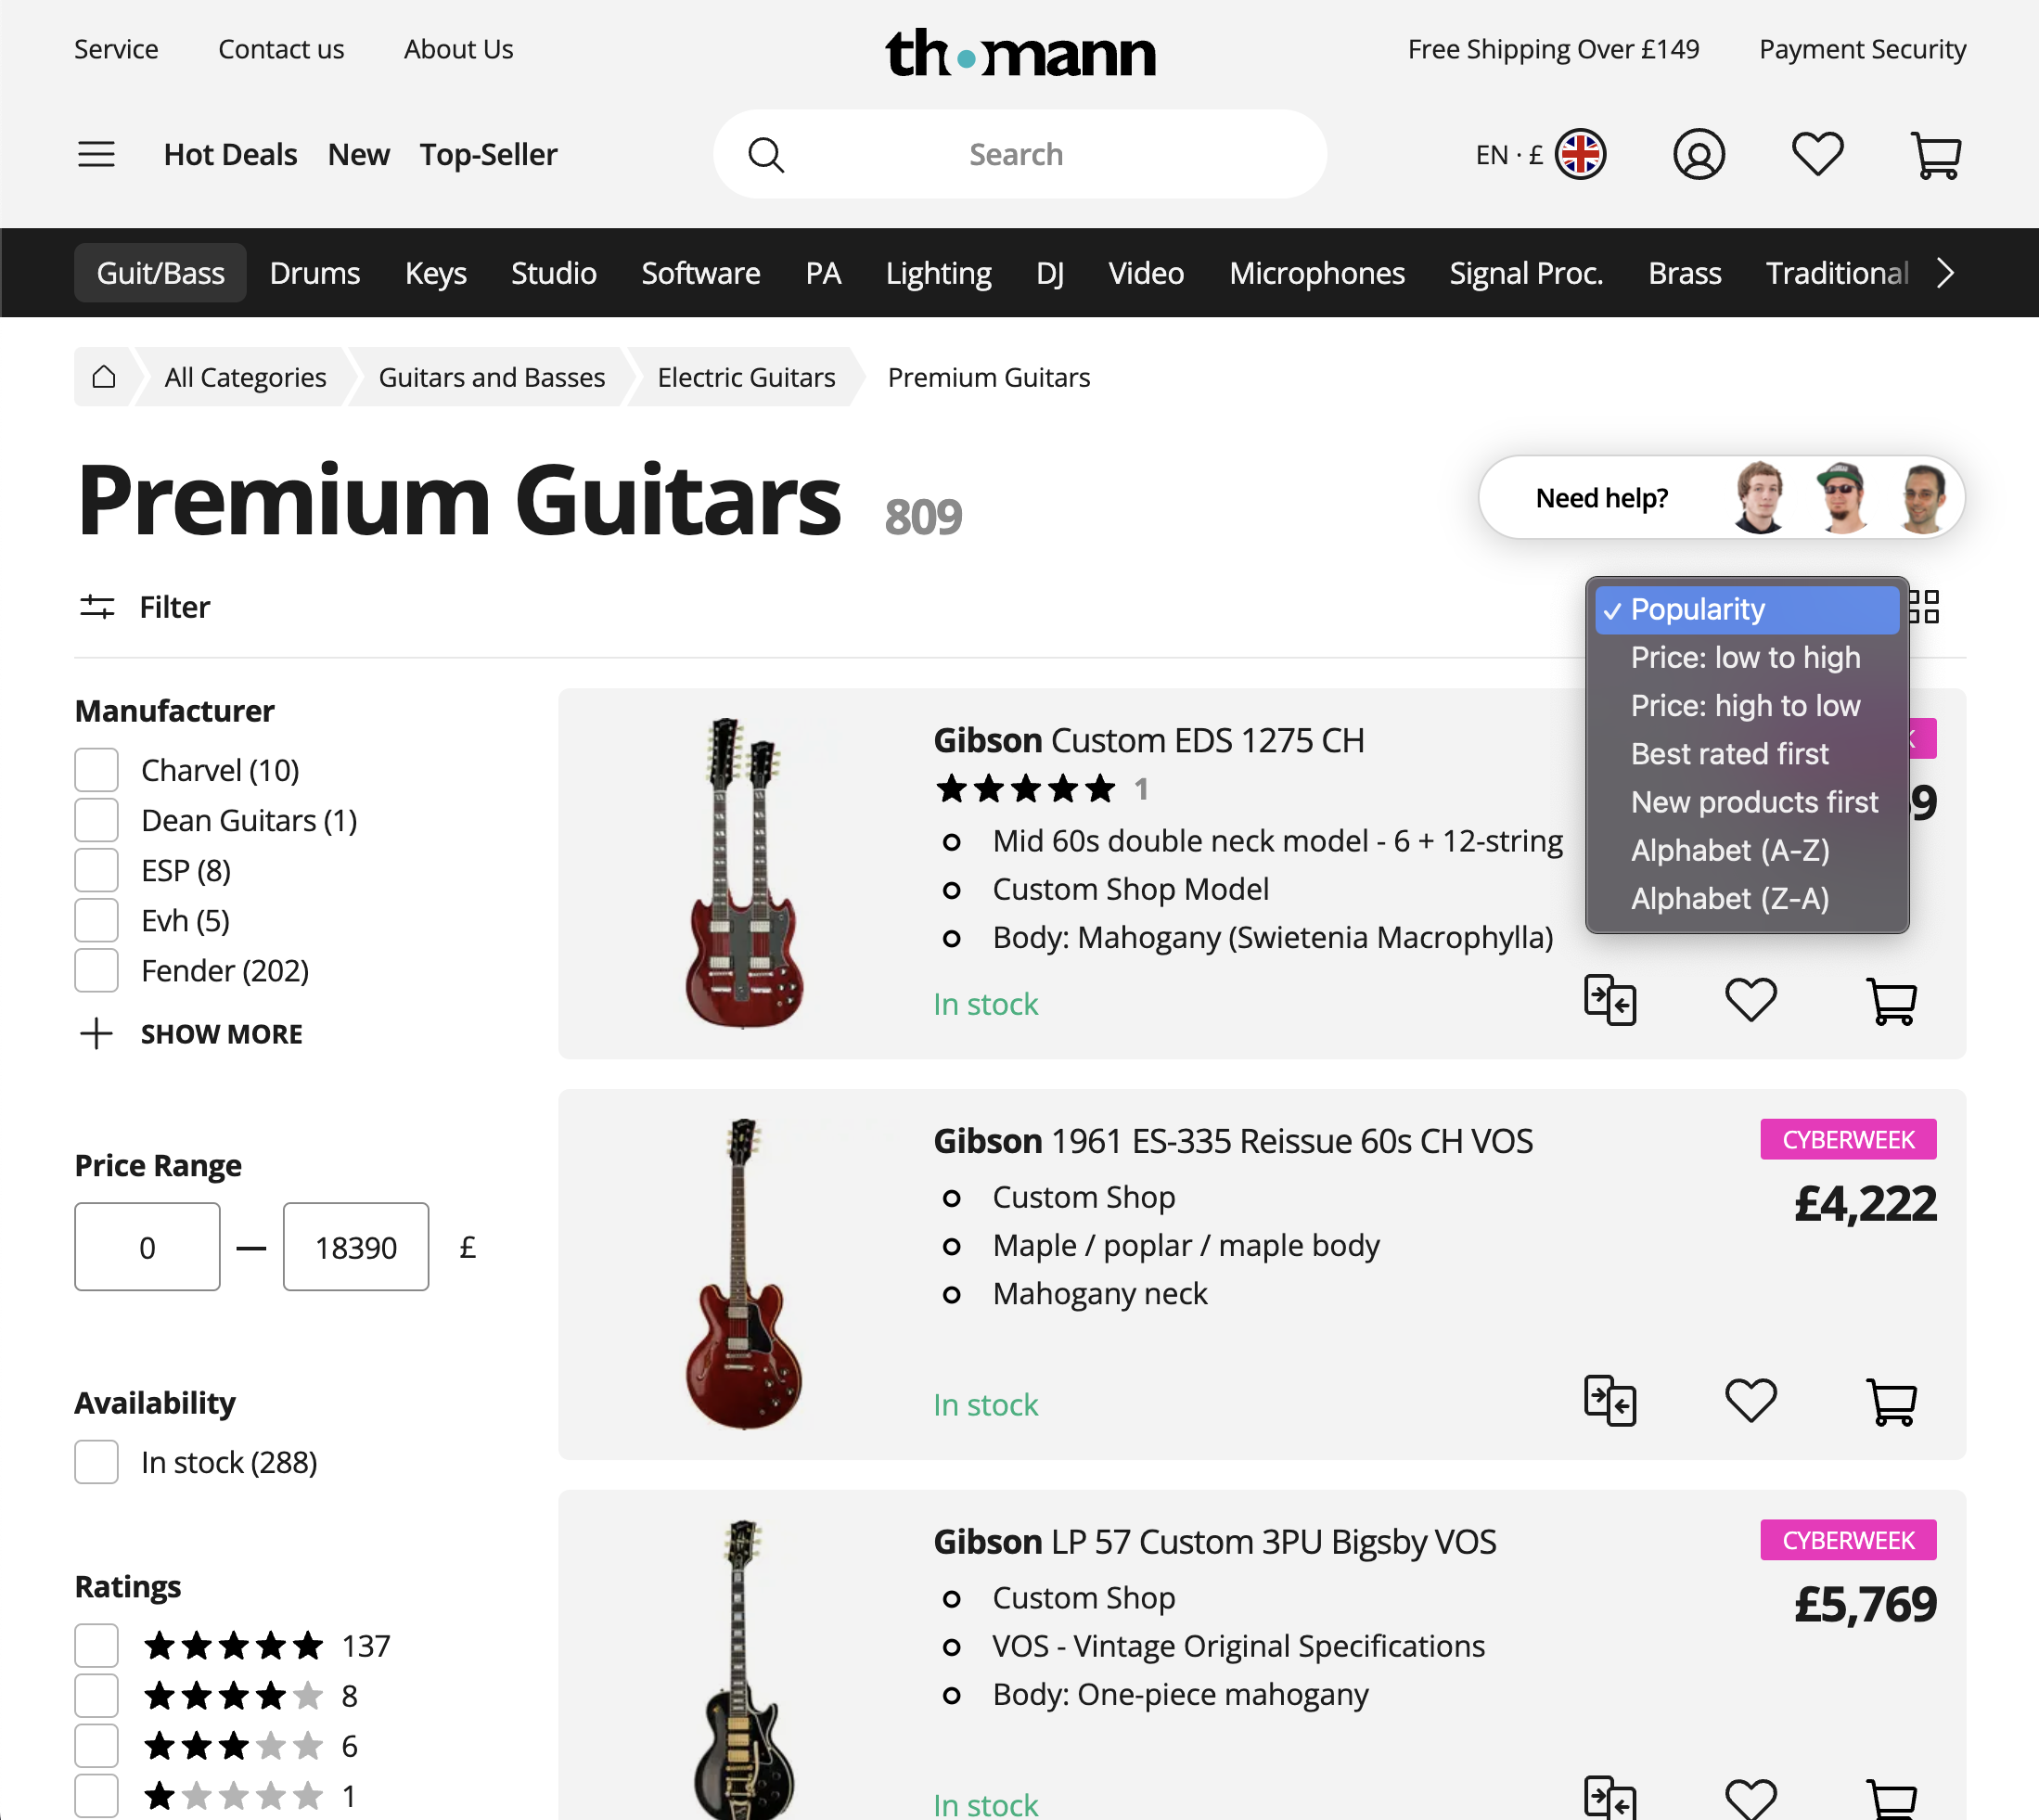Favorite the Gibson LP 57 Custom
The width and height of the screenshot is (2039, 1820).
click(x=1751, y=1797)
